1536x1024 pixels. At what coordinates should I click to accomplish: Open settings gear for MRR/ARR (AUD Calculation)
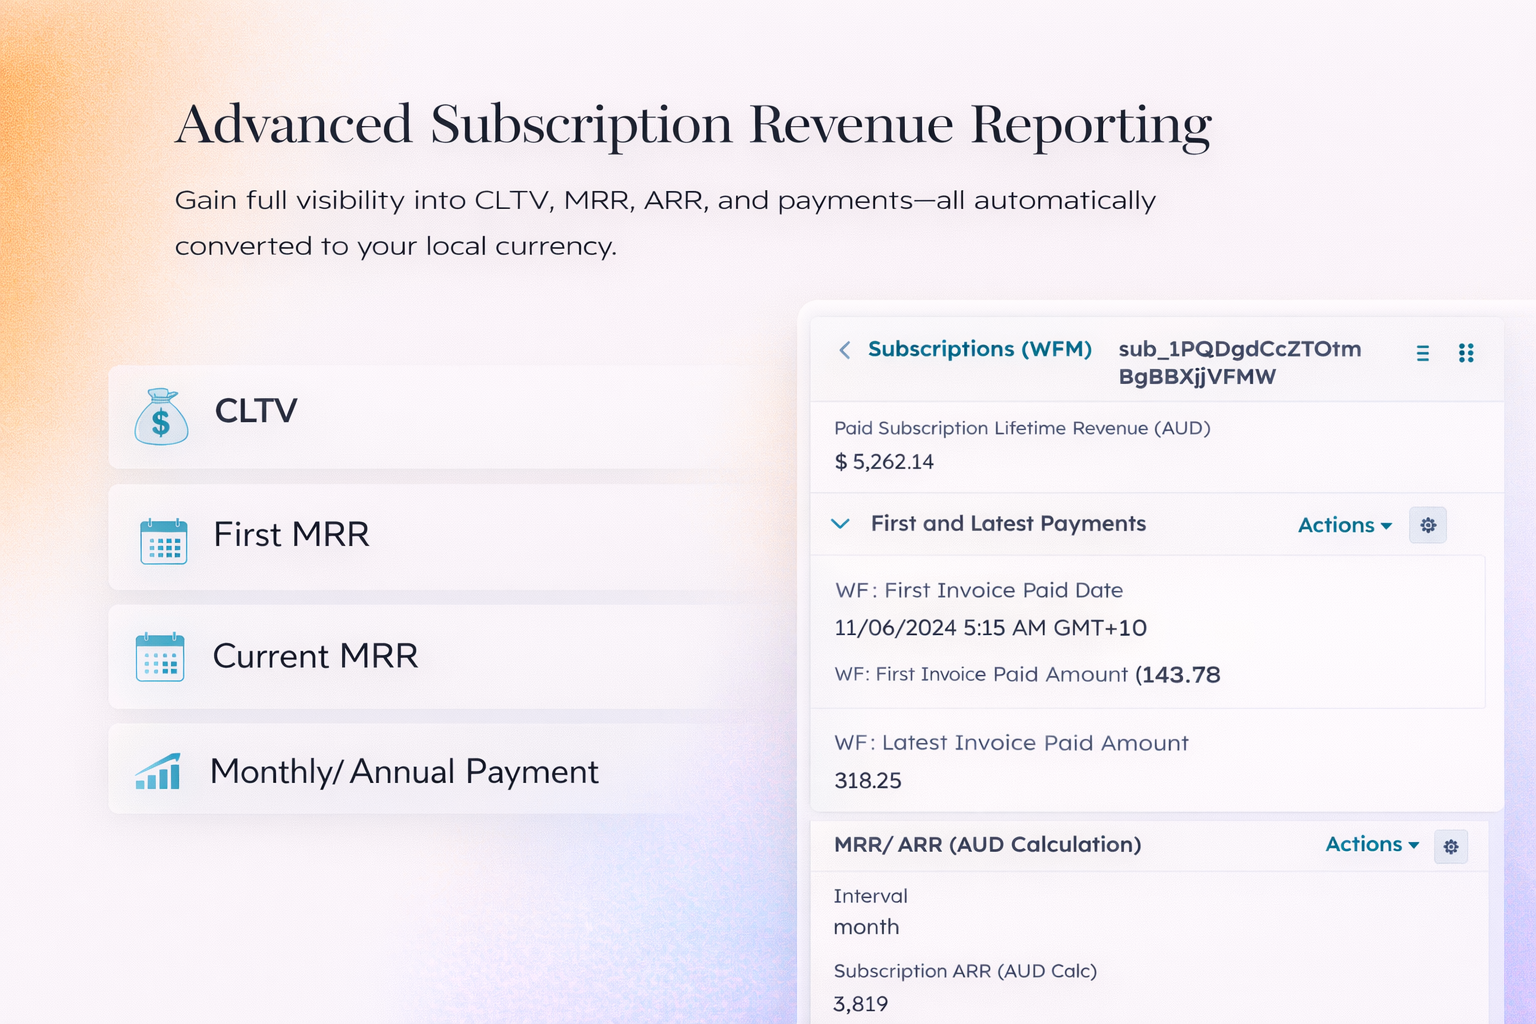[1451, 847]
